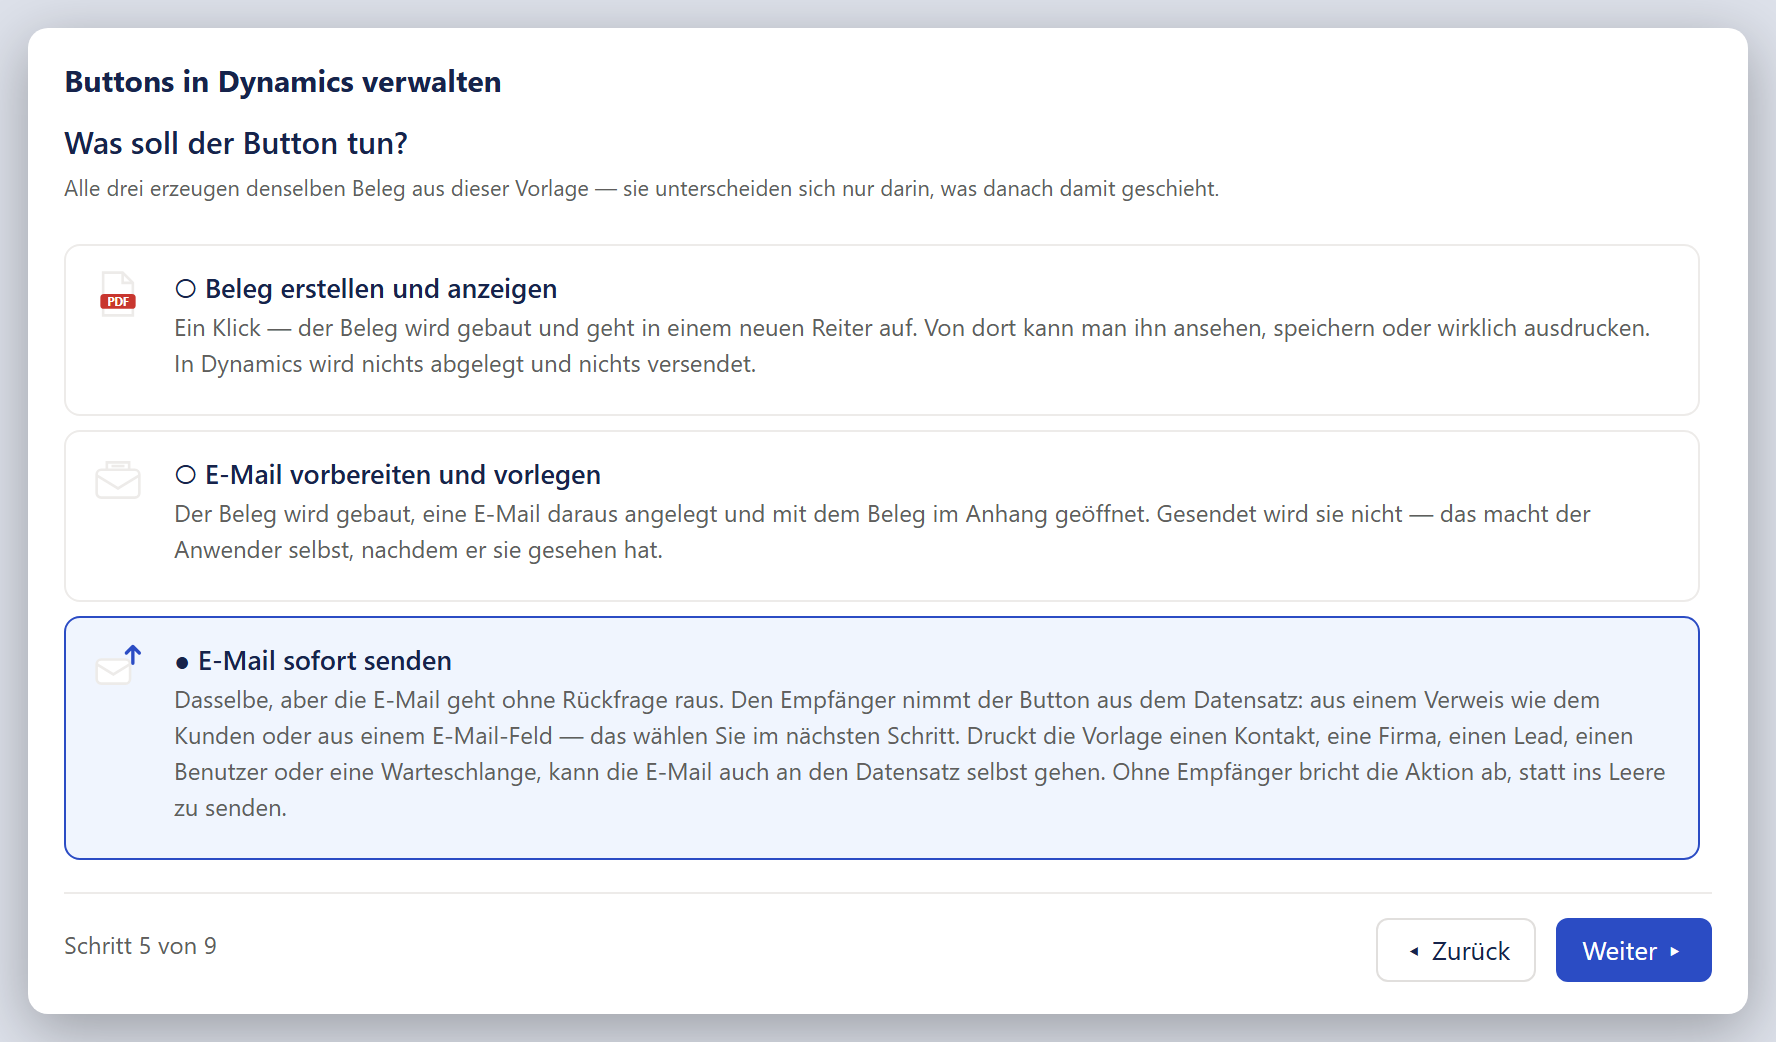Select radio 'E-Mail vorbereiten und vorlegen'

185,475
